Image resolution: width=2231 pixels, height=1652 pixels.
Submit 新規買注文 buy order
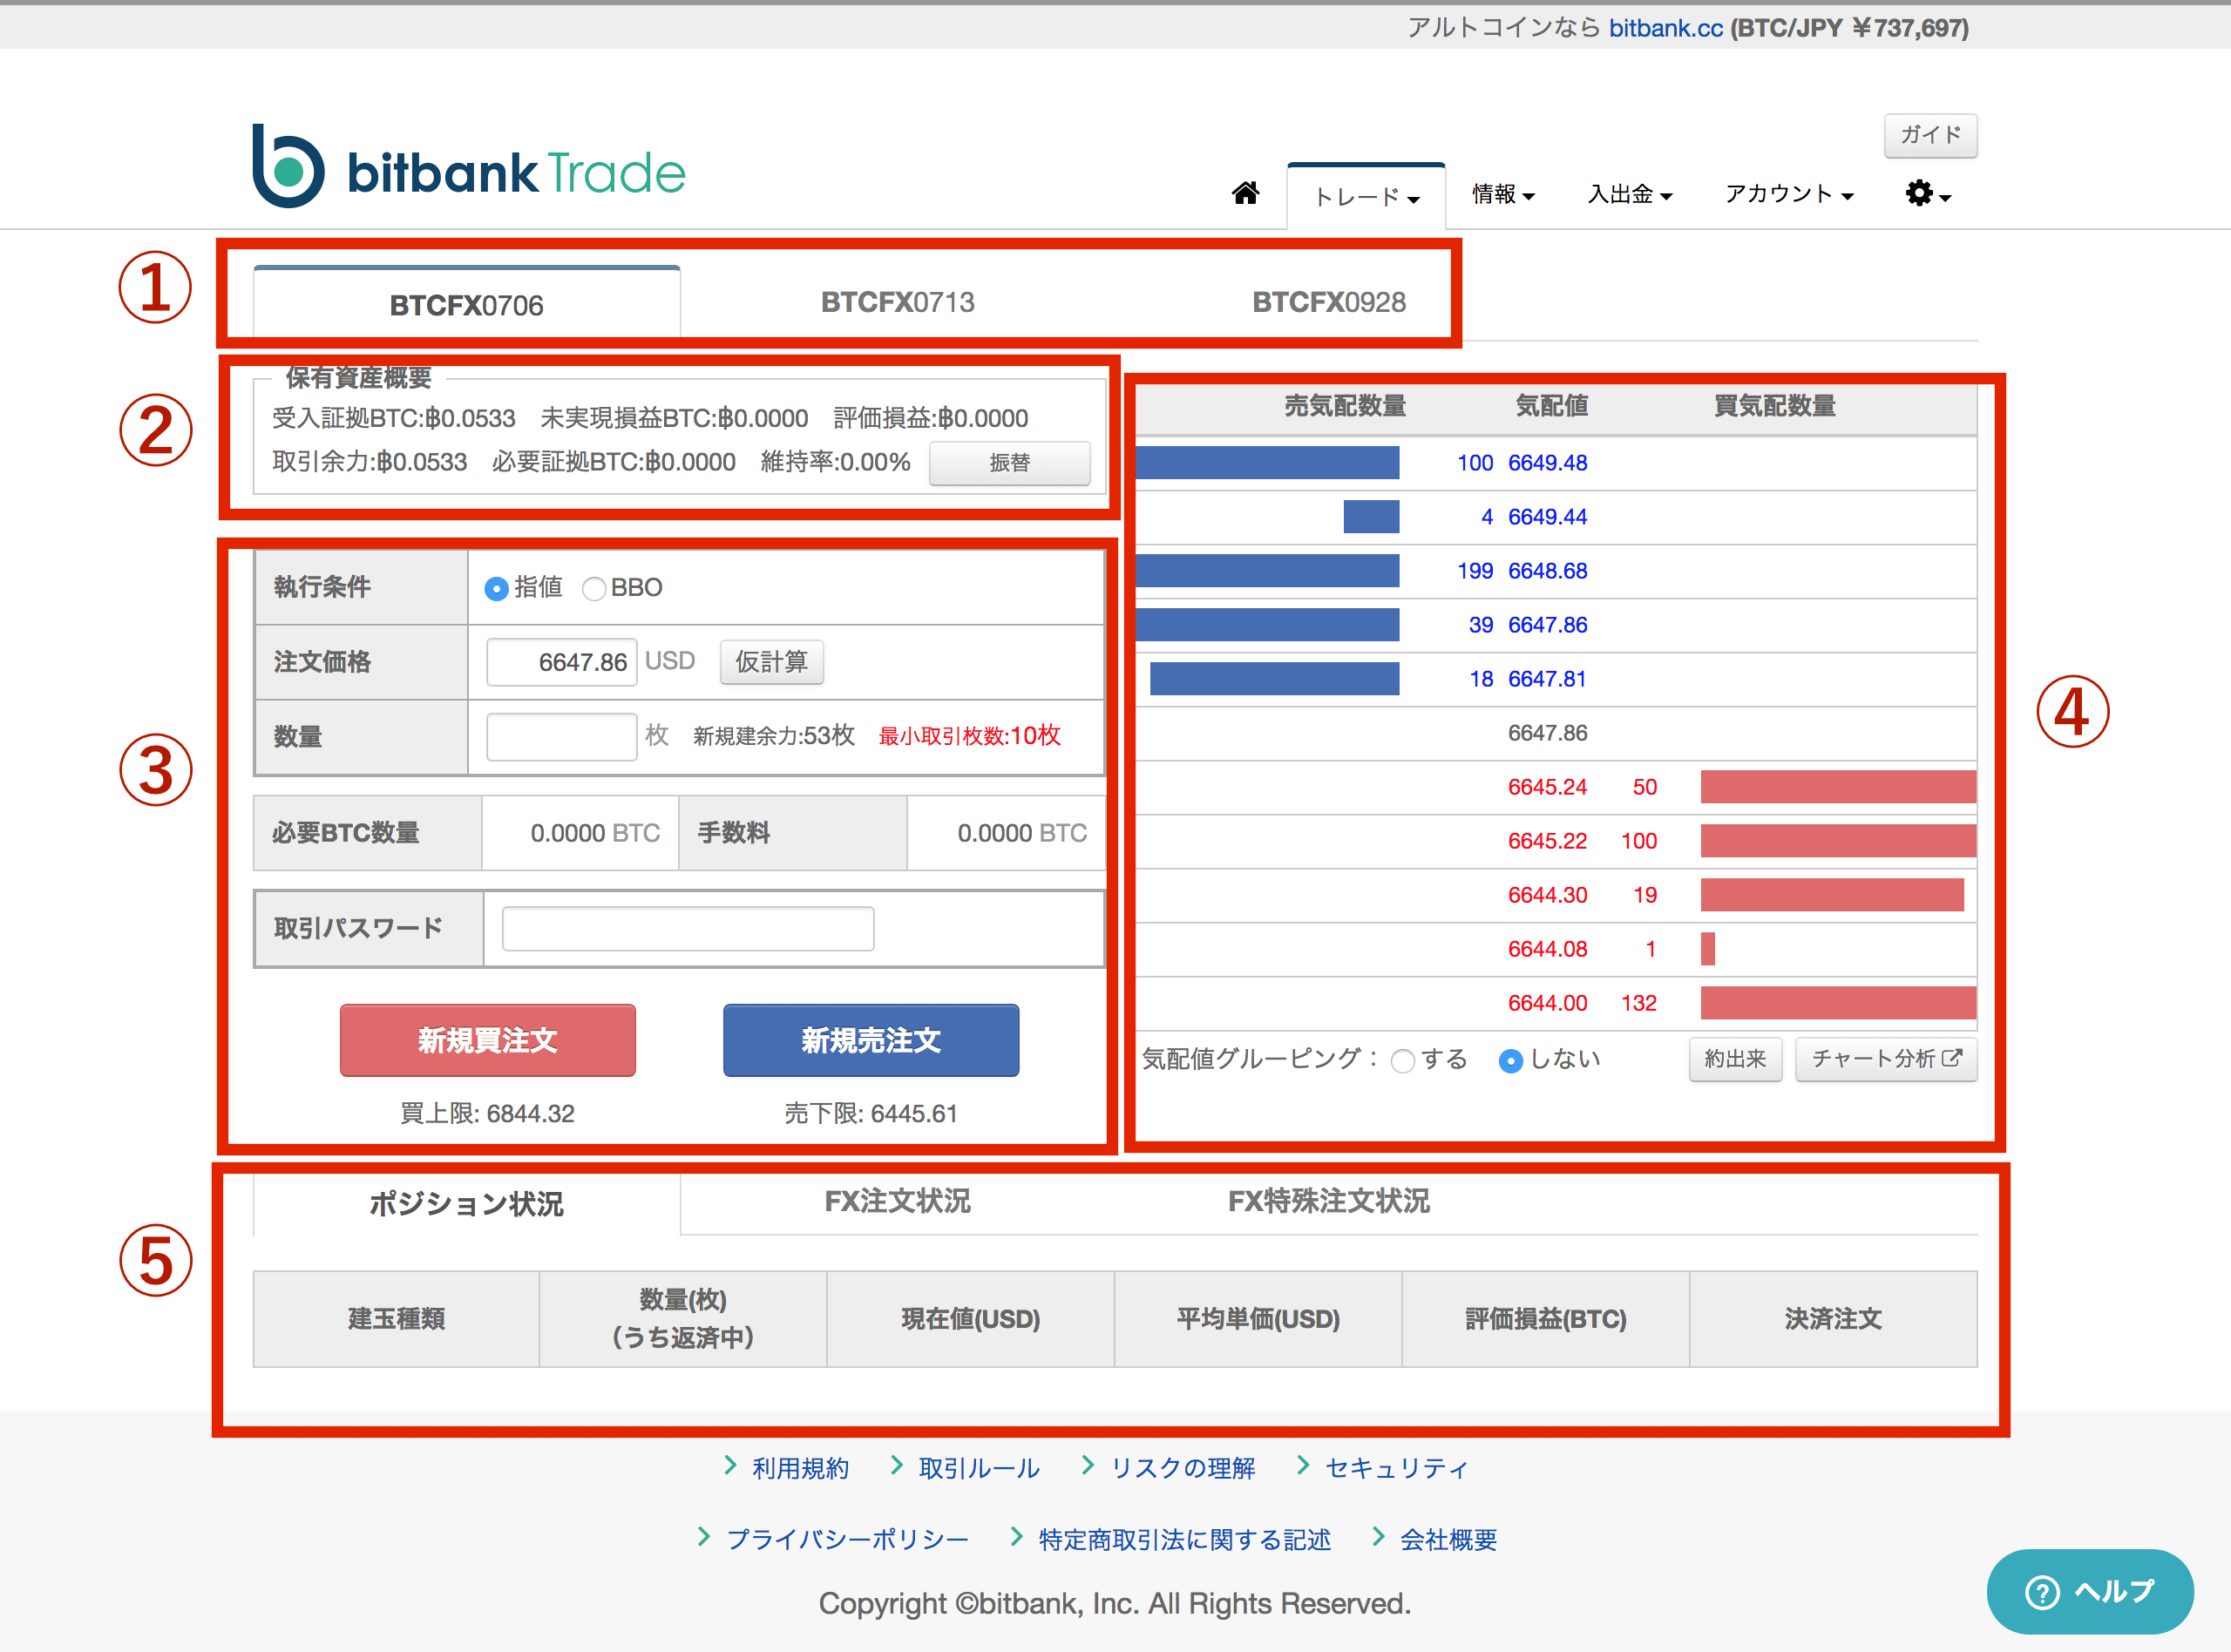pos(487,1040)
